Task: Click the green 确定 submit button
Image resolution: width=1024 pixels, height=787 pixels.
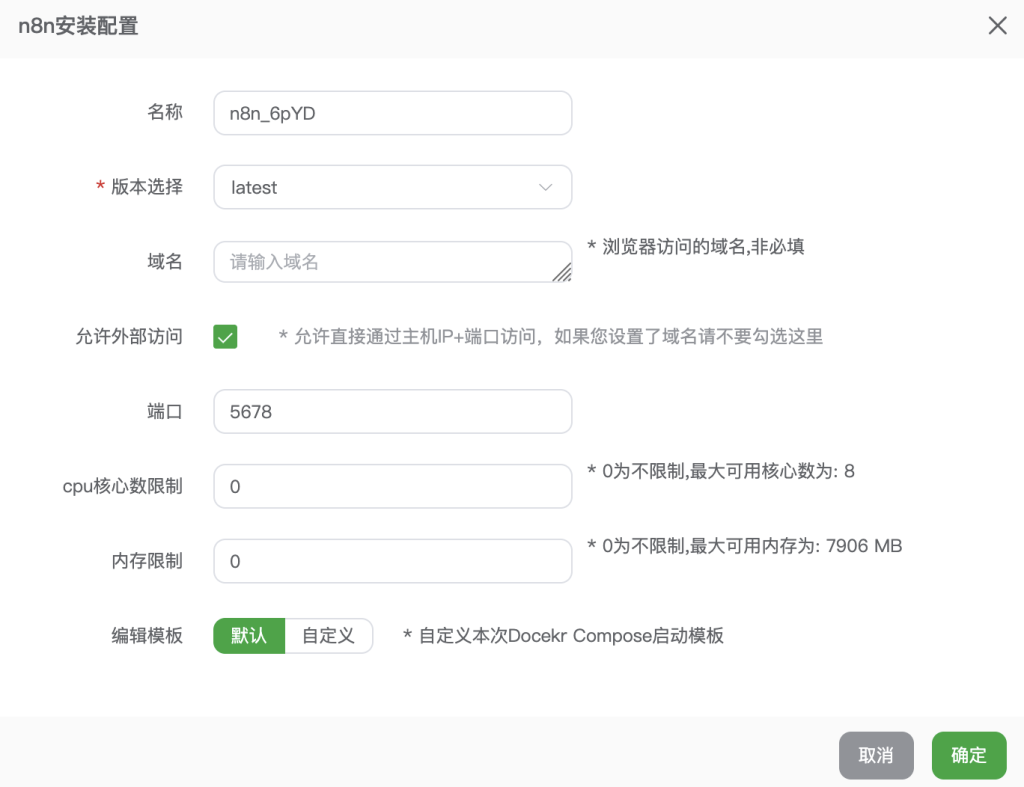Action: pos(968,755)
